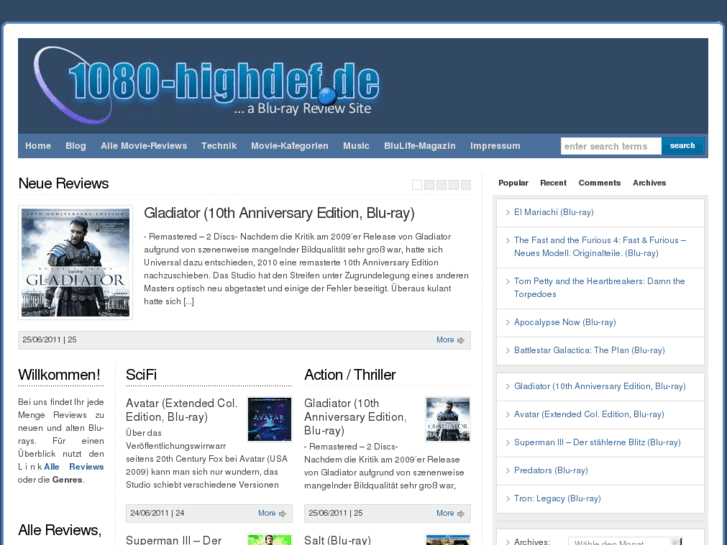Open Salt (Blu-ray) title link
Viewport: 727px width, 545px height.
coord(338,540)
